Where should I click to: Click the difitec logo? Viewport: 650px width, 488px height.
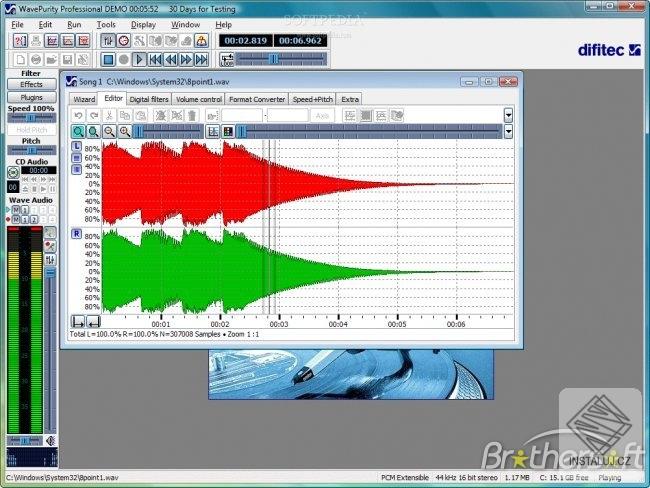(609, 50)
